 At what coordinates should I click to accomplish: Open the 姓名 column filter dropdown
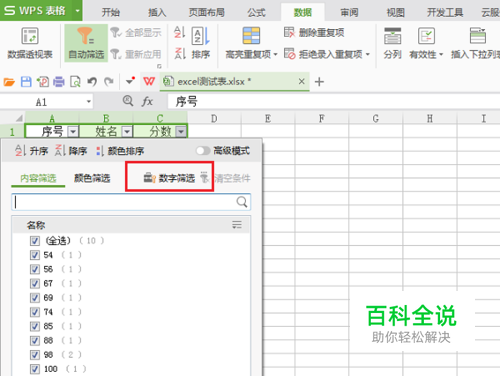coord(127,132)
